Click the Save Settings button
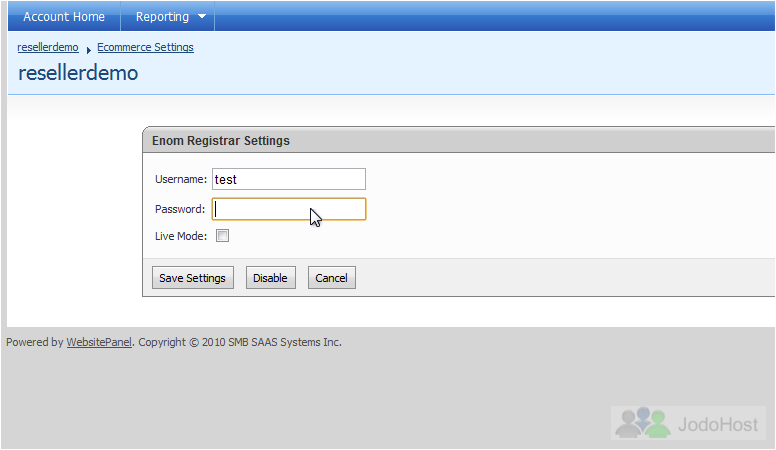776x450 pixels. pyautogui.click(x=193, y=278)
